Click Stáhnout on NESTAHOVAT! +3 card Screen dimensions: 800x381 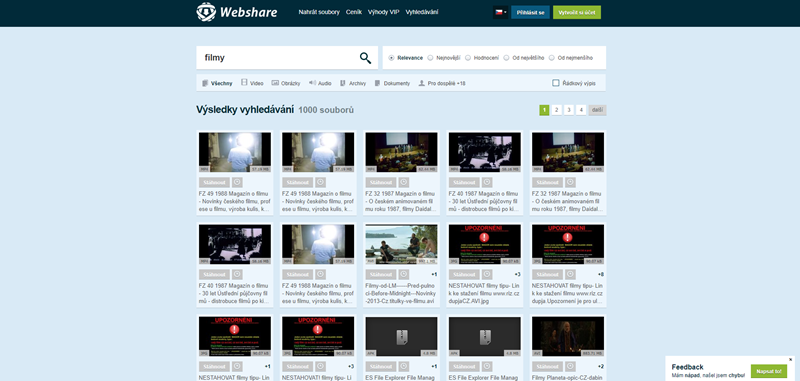[x=297, y=366]
